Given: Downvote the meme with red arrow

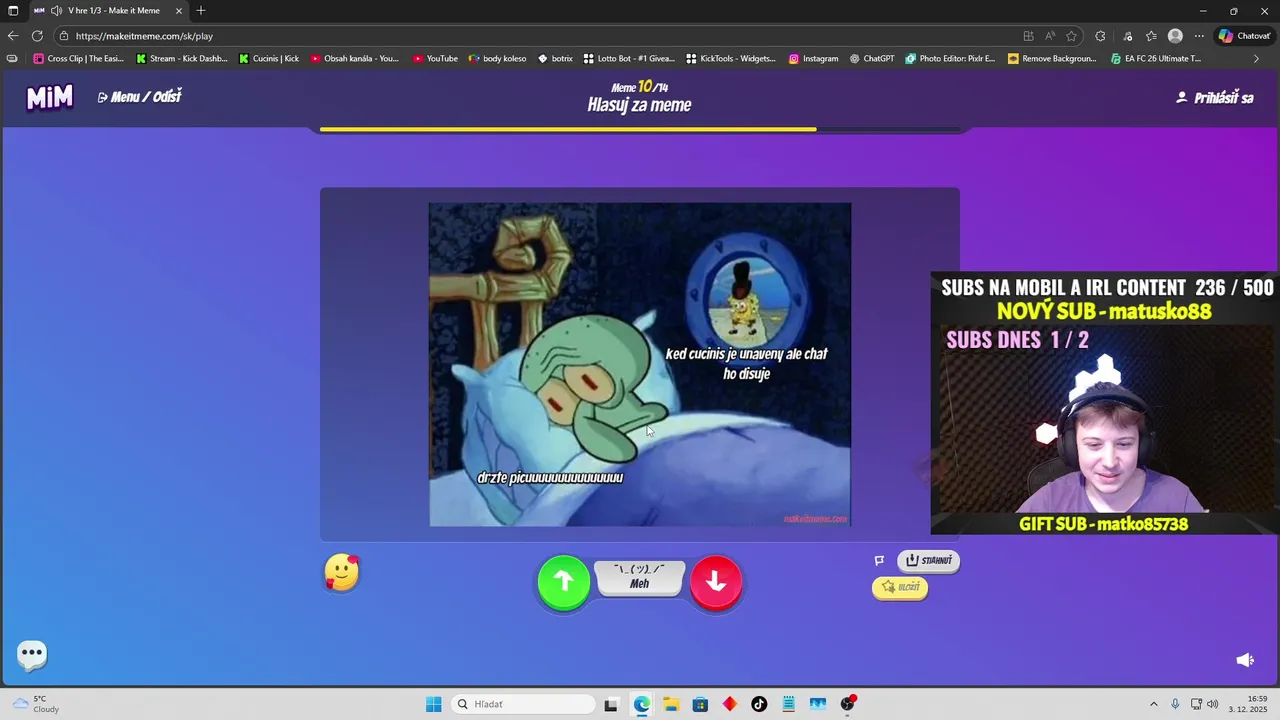Looking at the screenshot, I should coord(716,582).
